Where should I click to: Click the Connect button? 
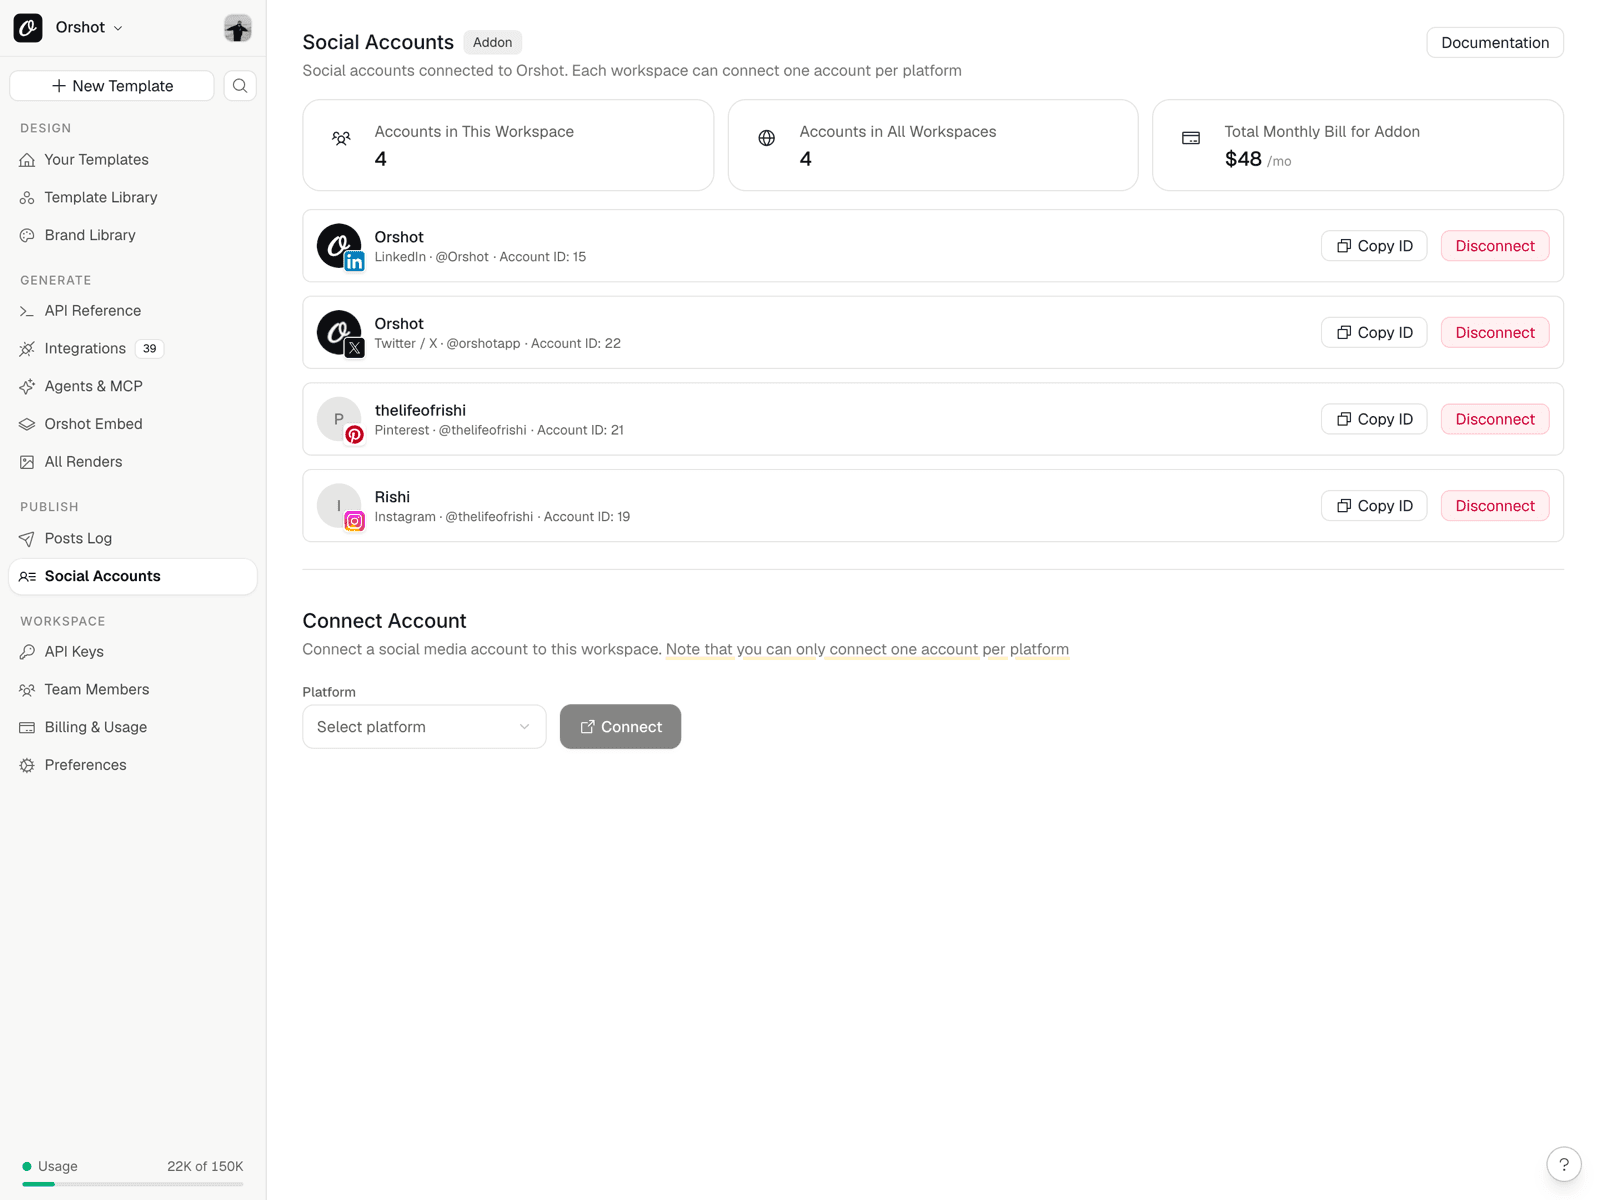(x=620, y=727)
